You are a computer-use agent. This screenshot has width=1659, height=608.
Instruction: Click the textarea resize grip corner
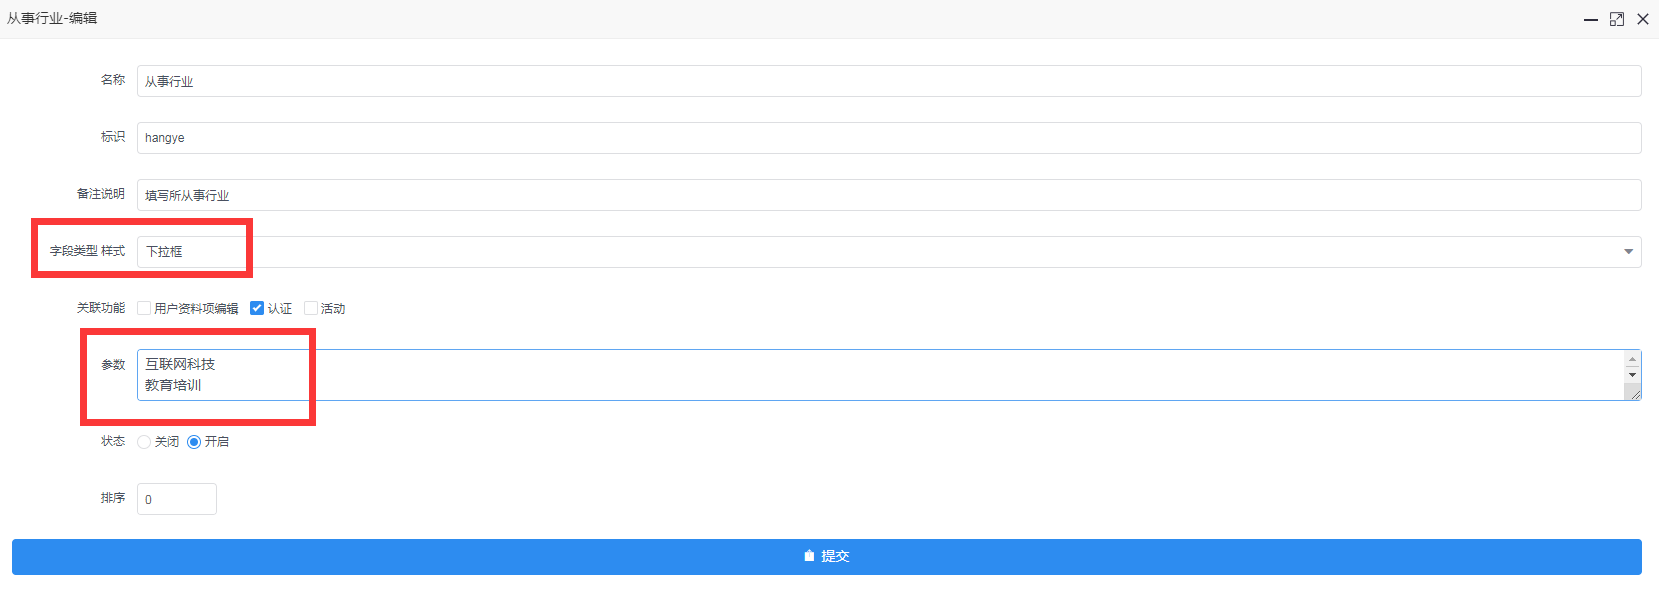pos(1634,393)
